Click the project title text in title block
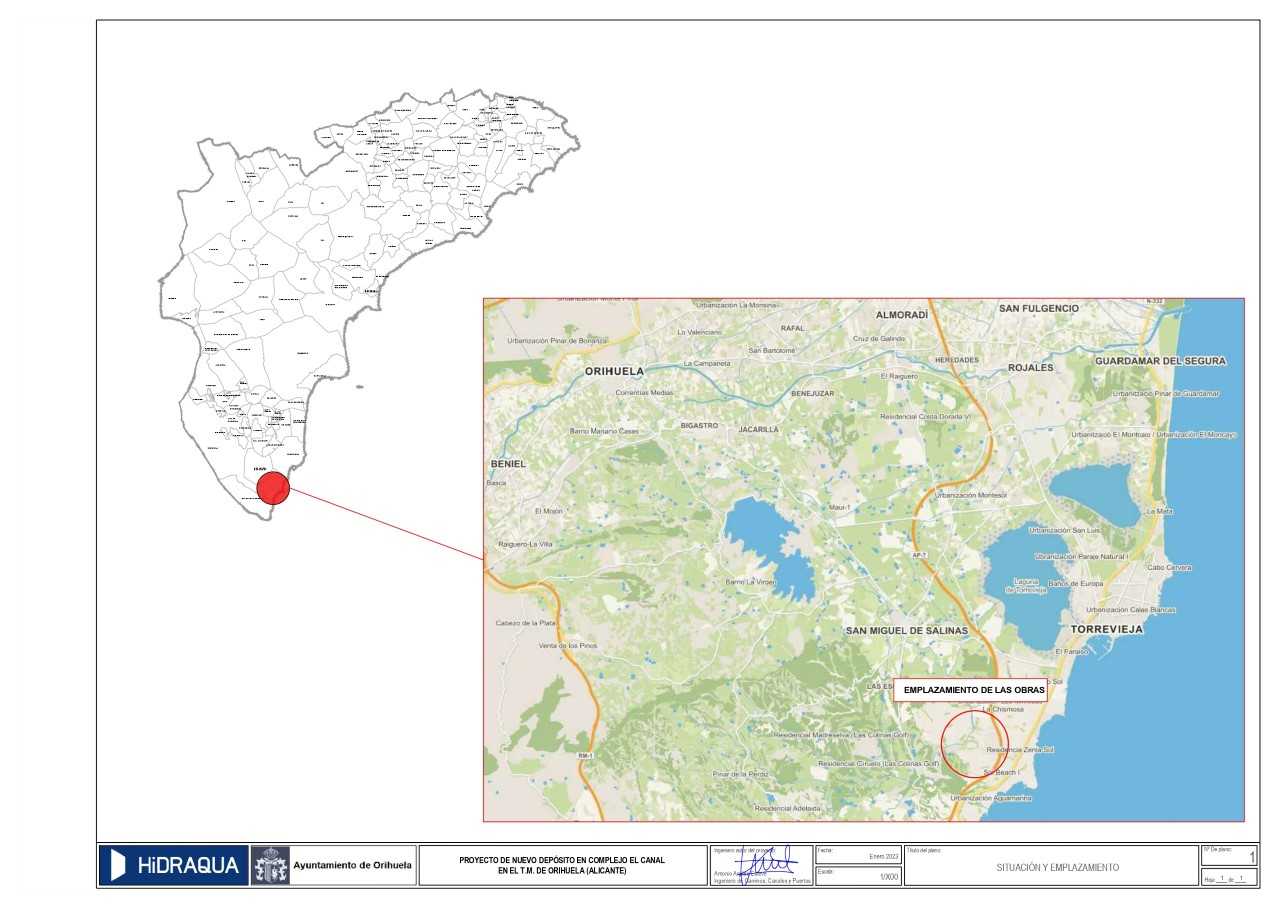 click(x=561, y=865)
